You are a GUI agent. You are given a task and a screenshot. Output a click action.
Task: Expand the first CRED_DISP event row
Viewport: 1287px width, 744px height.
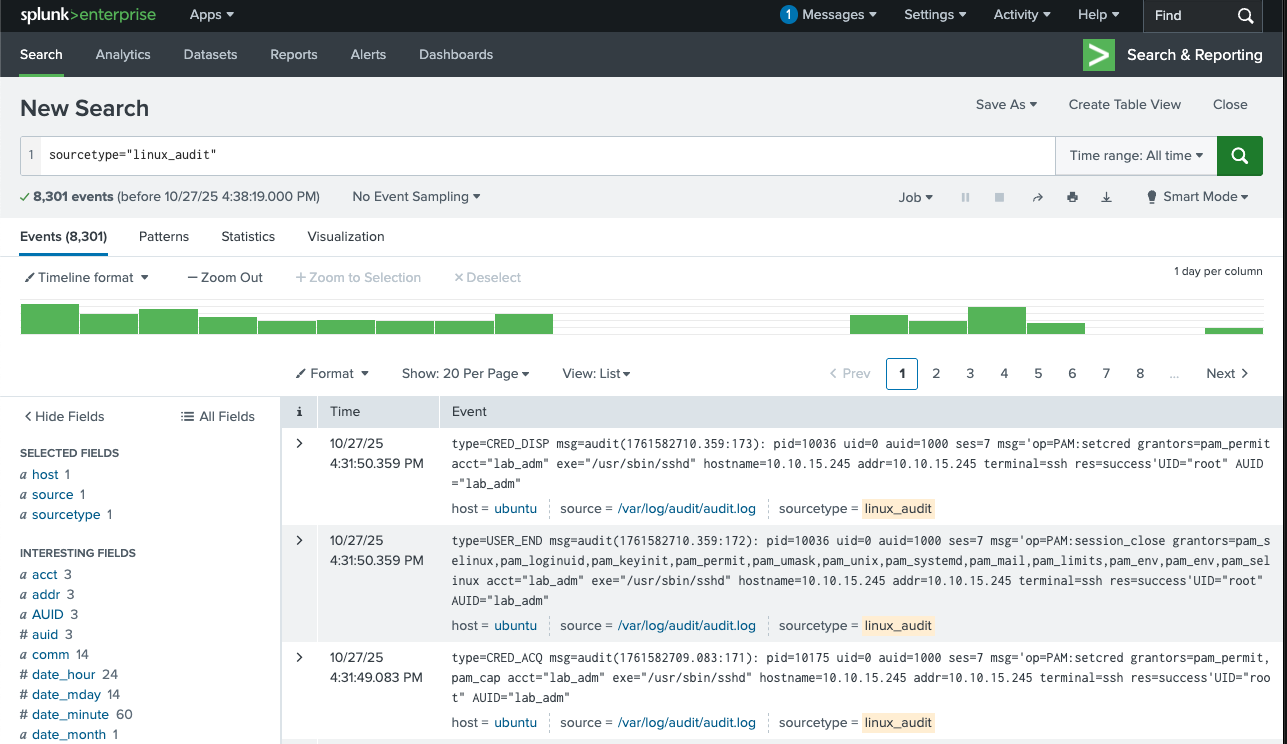coord(299,443)
